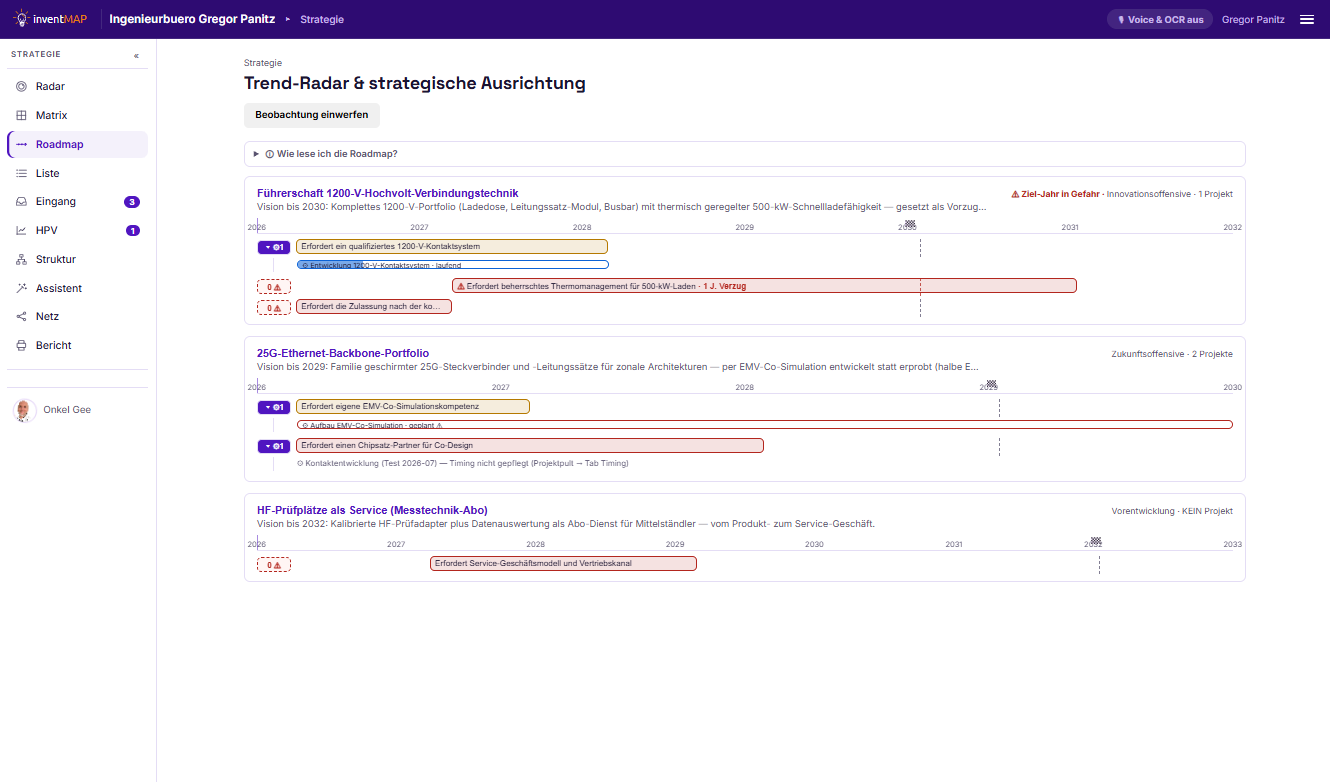Viewport: 1330px width, 782px height.
Task: Click warning badge beside Zulassung bar
Action: (x=274, y=307)
